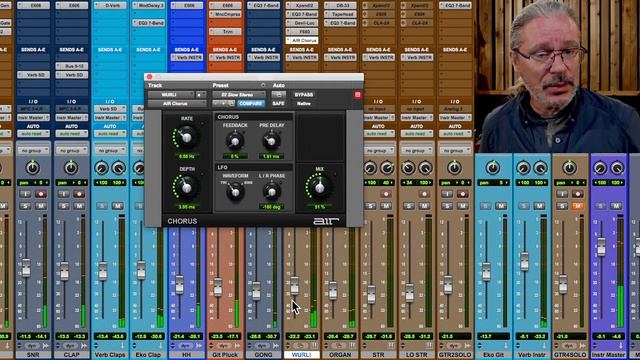Select the previous preset with minus button
640x360 pixels.
point(216,104)
